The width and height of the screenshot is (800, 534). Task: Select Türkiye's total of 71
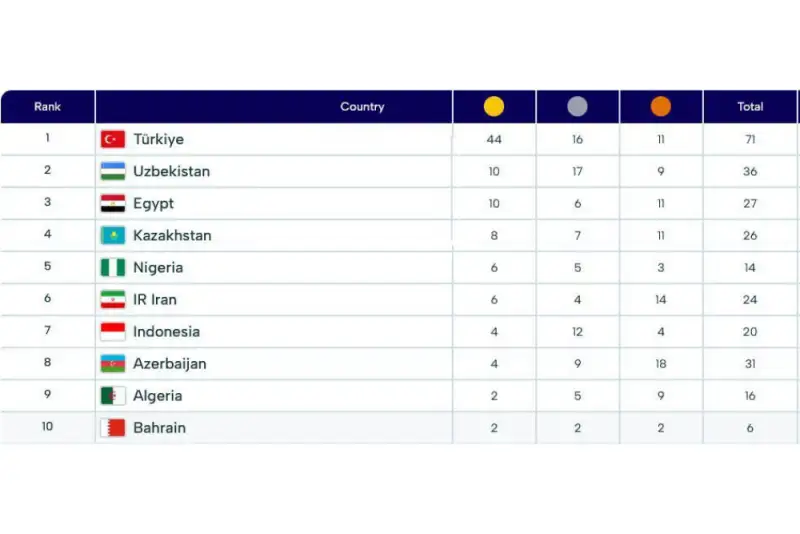(750, 139)
